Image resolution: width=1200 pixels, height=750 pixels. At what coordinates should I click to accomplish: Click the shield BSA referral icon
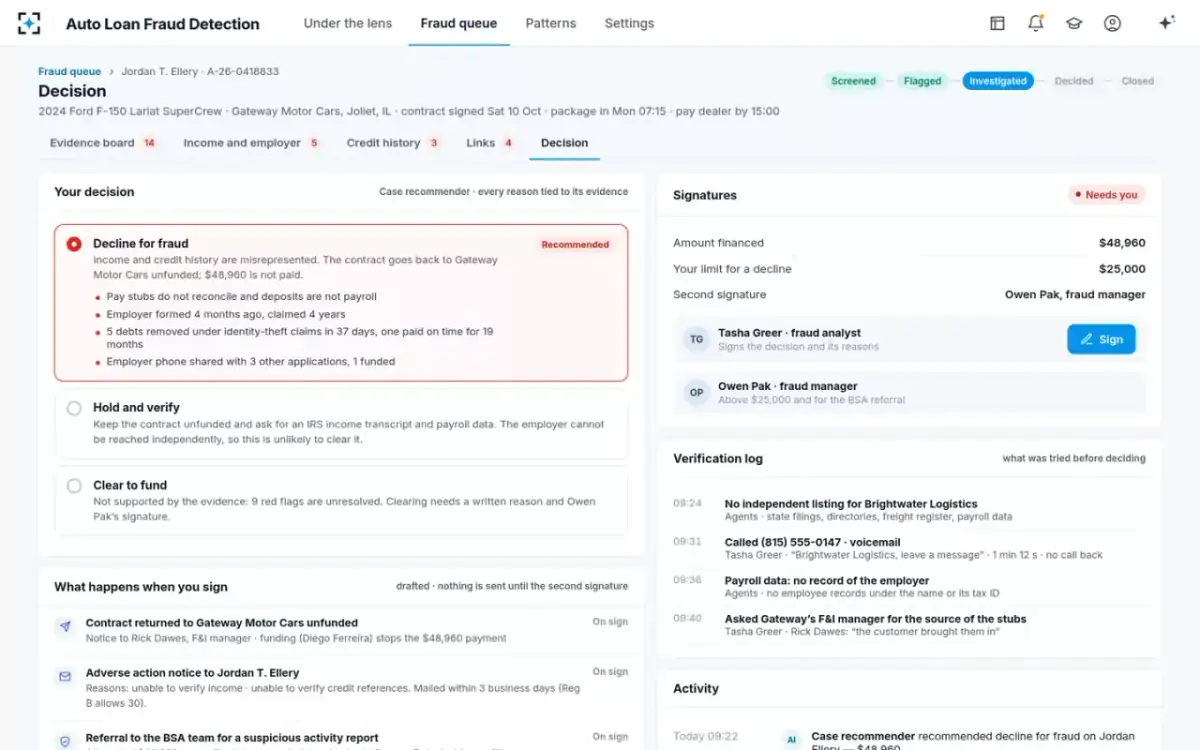click(65, 741)
